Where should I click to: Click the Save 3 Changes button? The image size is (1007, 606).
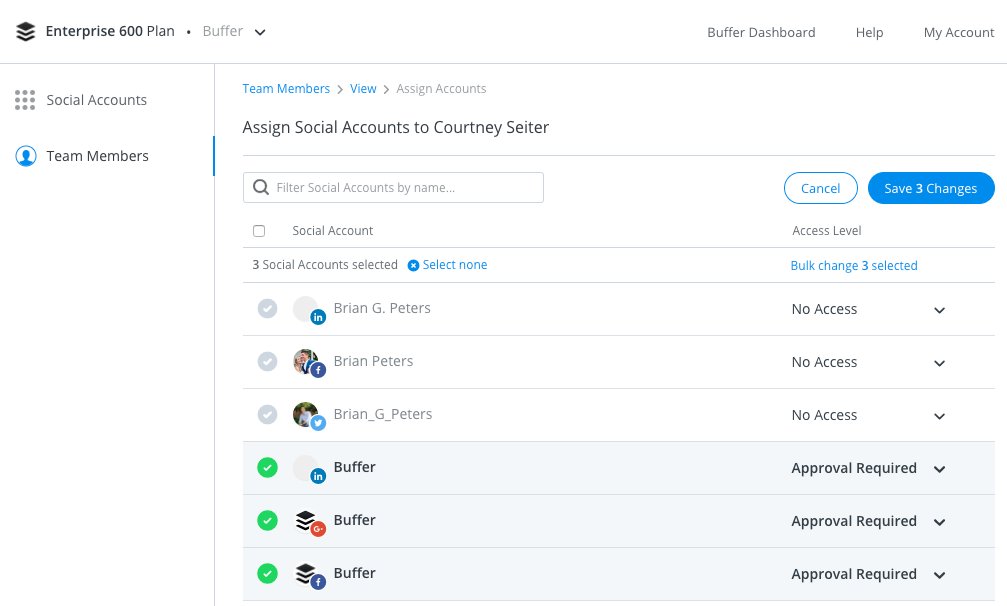(x=930, y=188)
